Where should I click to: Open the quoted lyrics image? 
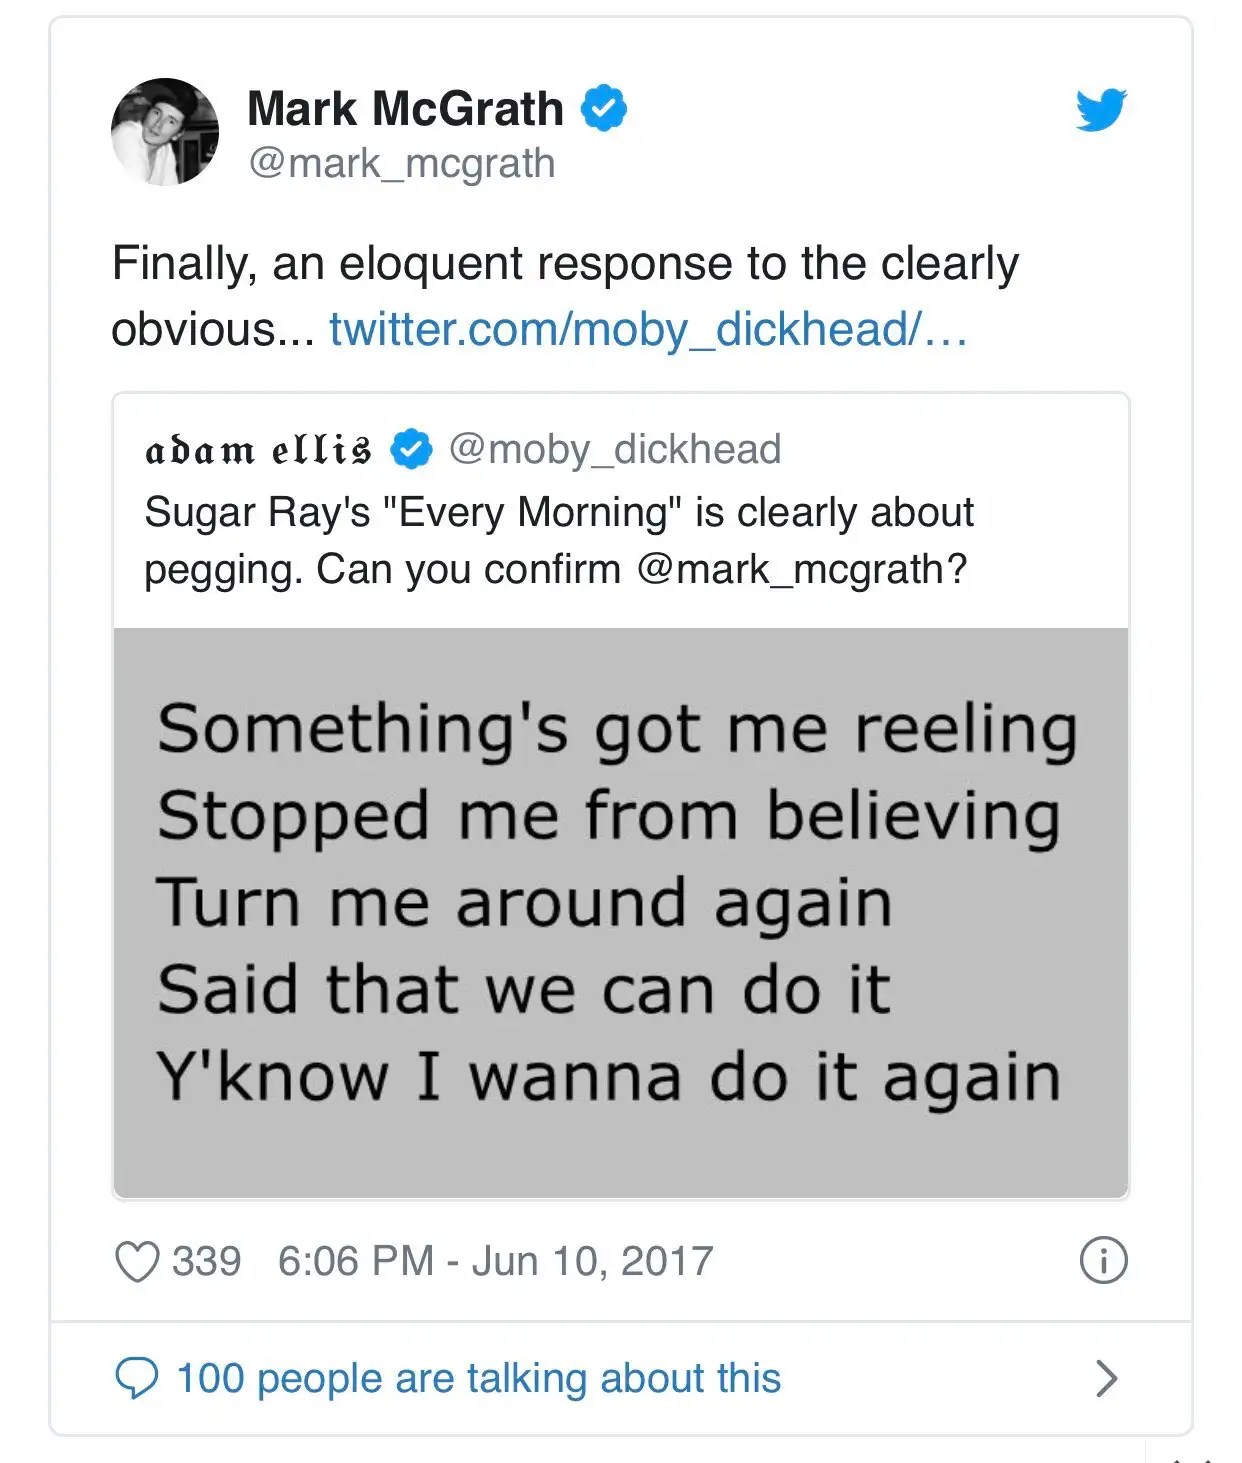point(620,910)
